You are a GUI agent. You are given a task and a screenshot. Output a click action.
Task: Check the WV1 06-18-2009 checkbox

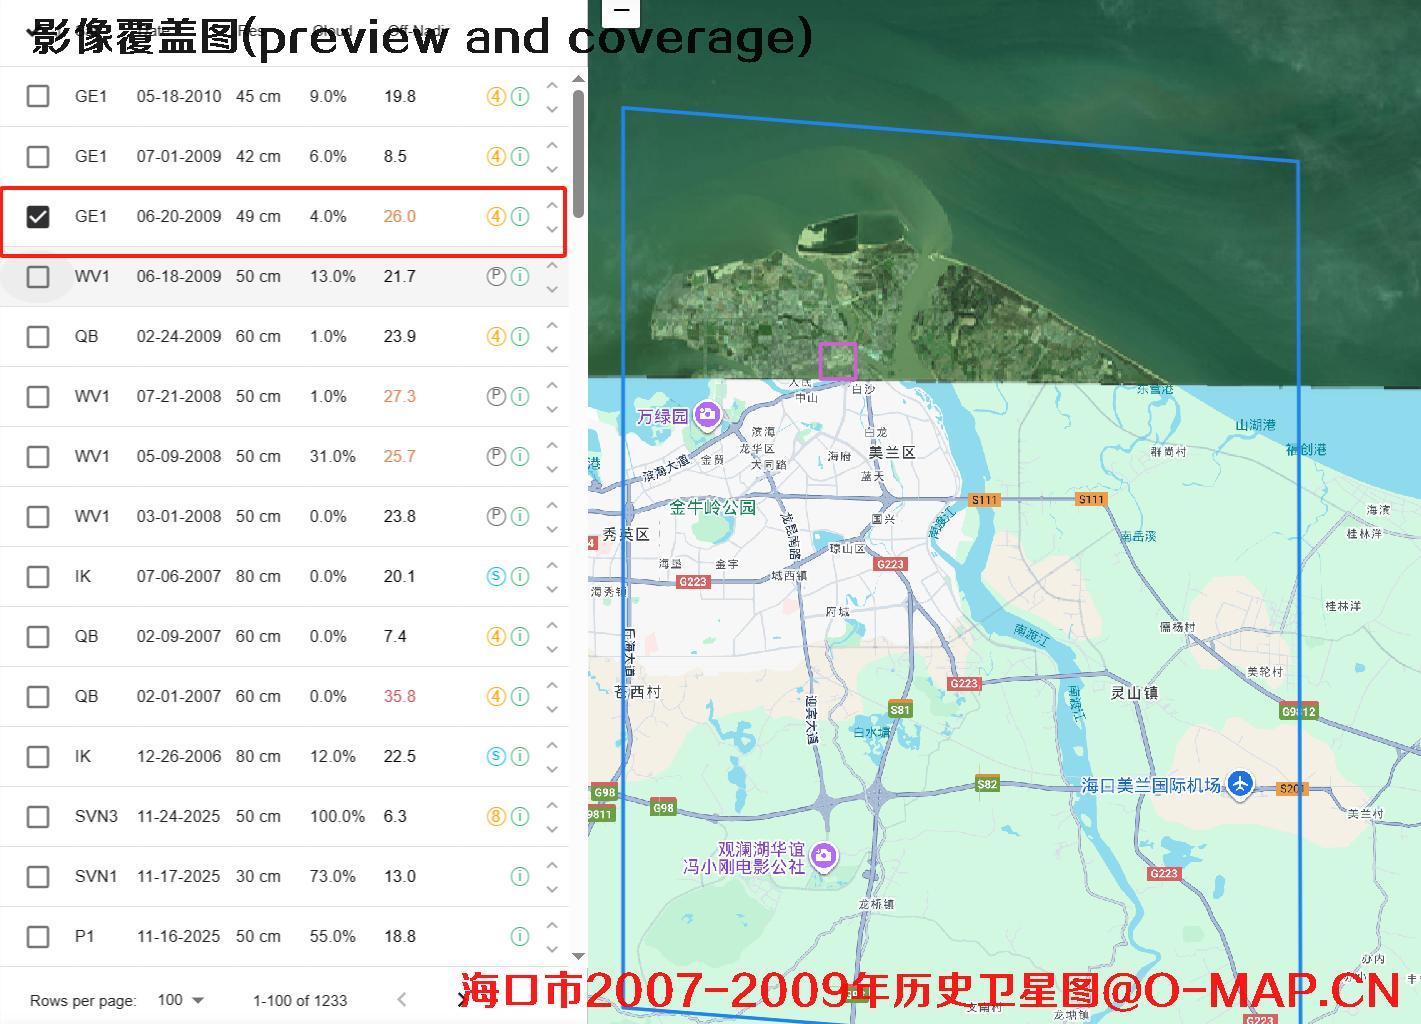tap(38, 276)
